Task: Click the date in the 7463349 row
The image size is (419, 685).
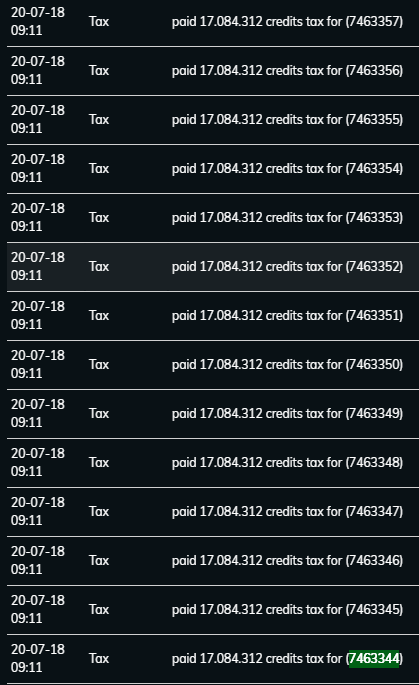Action: (38, 404)
